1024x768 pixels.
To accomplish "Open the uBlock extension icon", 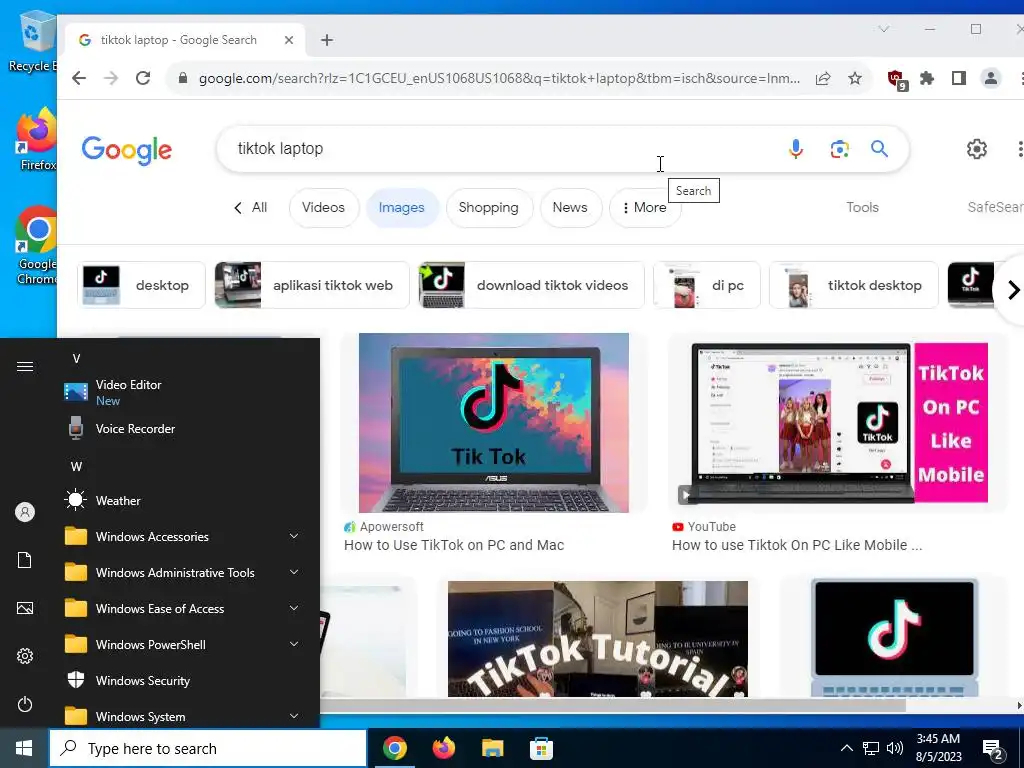I will [x=897, y=80].
